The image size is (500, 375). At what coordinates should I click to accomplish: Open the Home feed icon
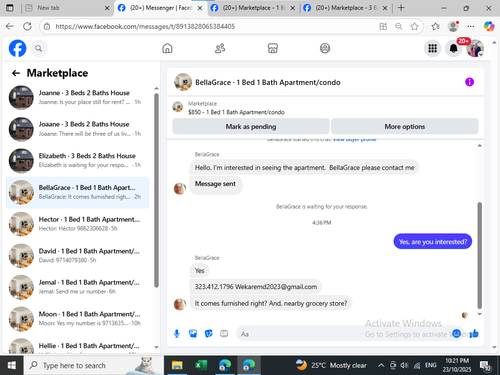[x=167, y=48]
